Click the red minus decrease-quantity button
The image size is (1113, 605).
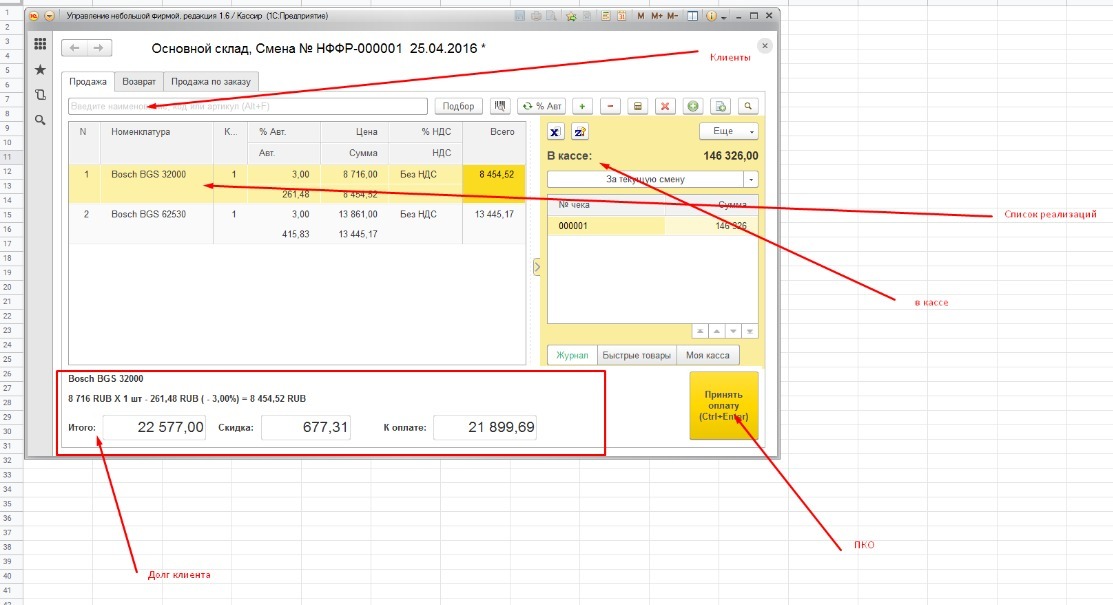tap(611, 106)
